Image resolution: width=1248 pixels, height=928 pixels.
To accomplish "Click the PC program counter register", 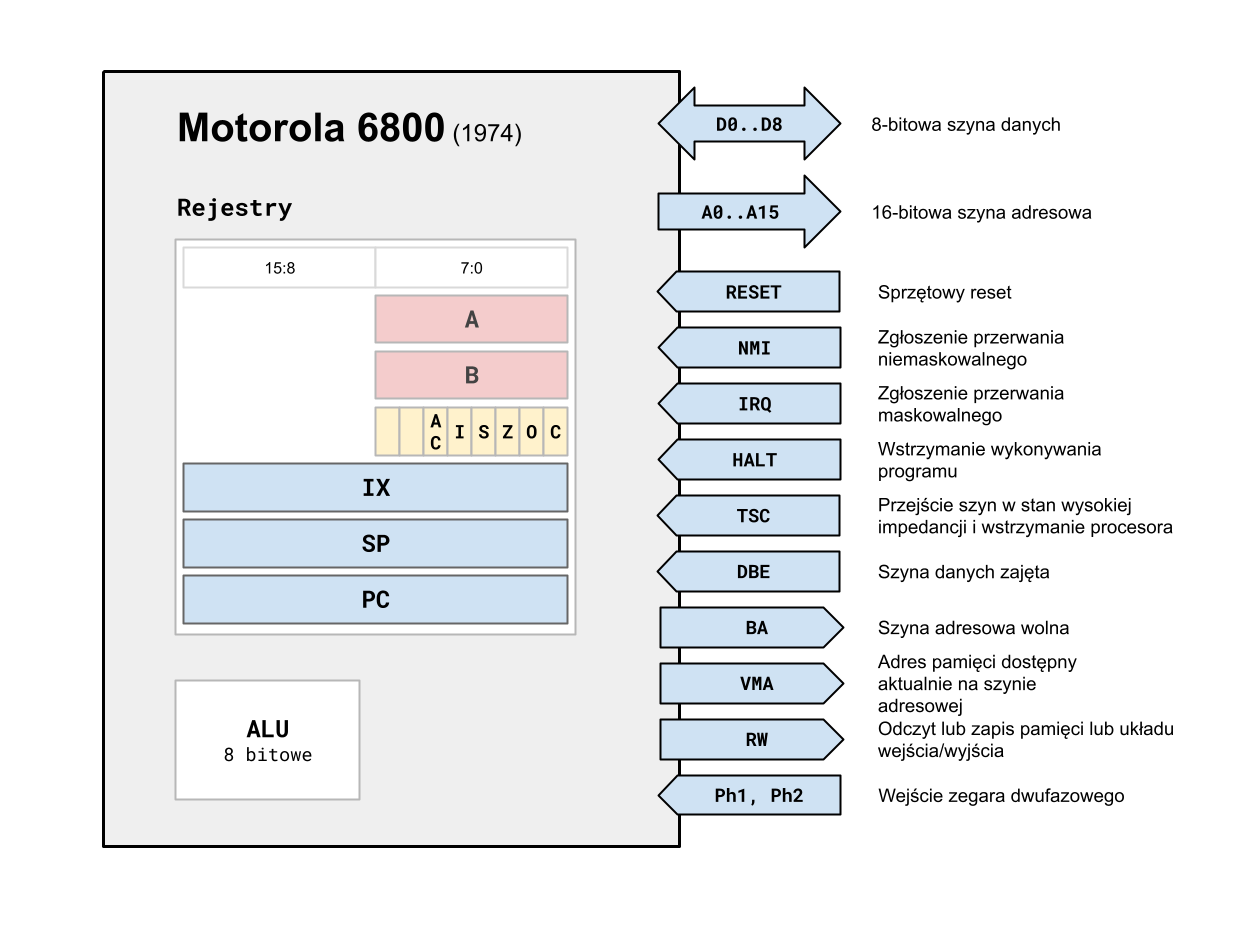I will [x=375, y=599].
